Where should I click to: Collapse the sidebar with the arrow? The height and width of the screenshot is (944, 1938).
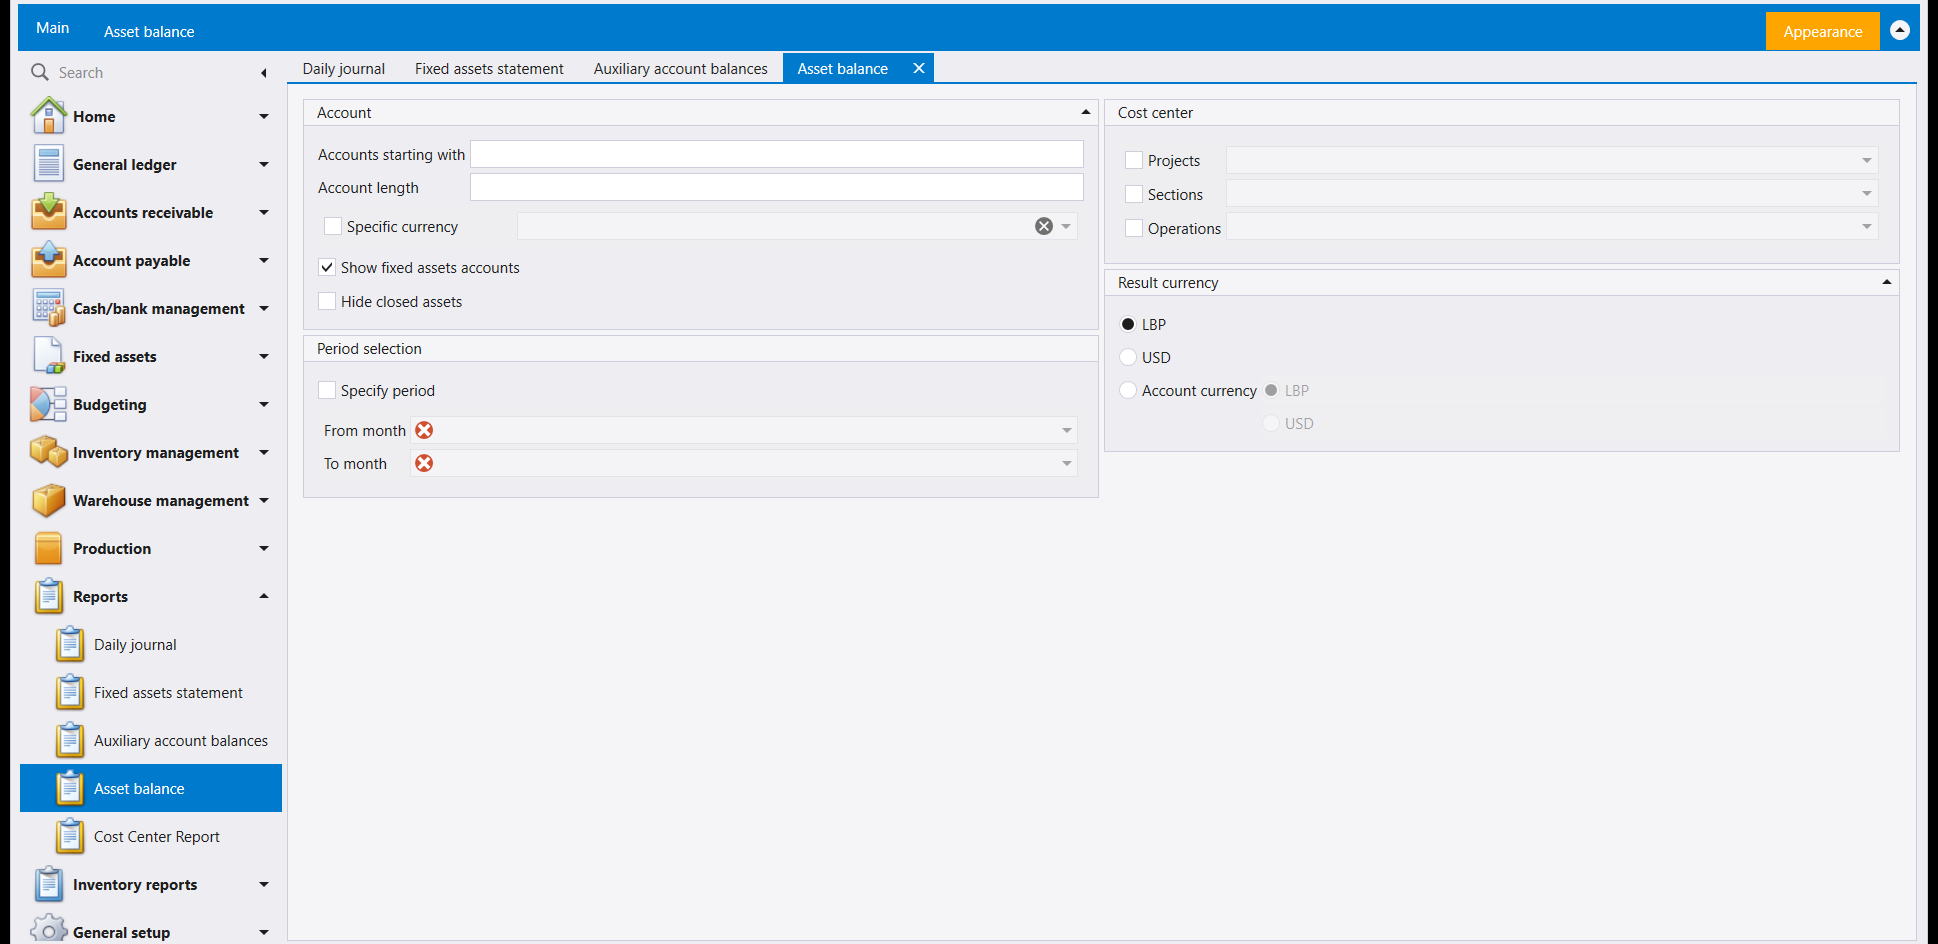tap(264, 72)
